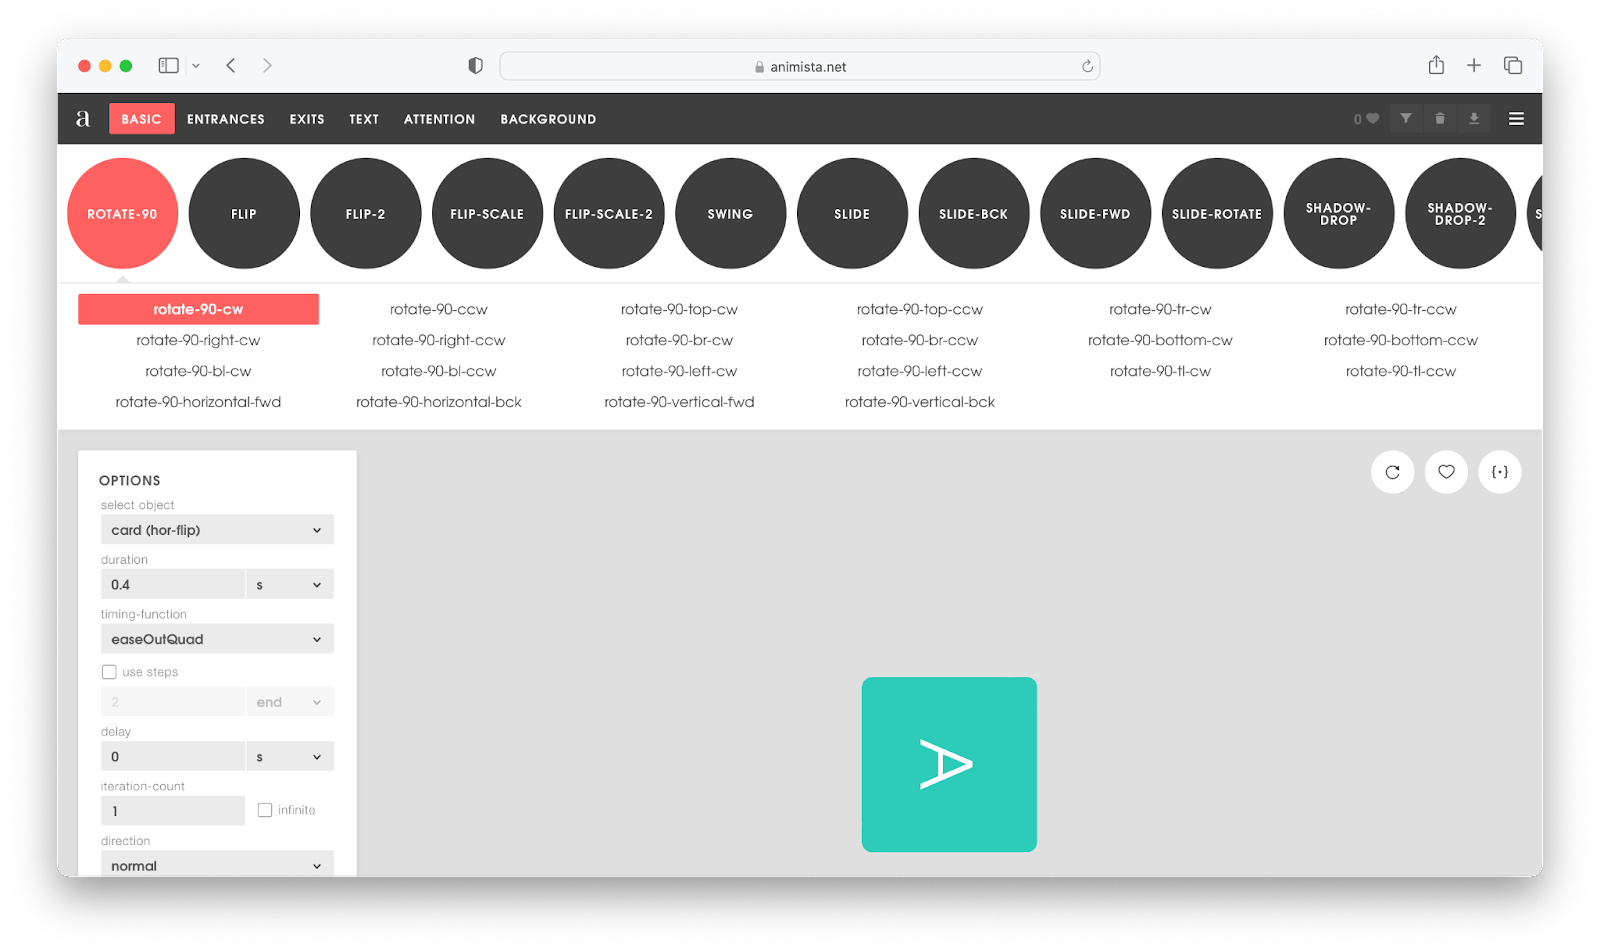The width and height of the screenshot is (1600, 952).
Task: Click Safari share icon
Action: pyautogui.click(x=1436, y=66)
